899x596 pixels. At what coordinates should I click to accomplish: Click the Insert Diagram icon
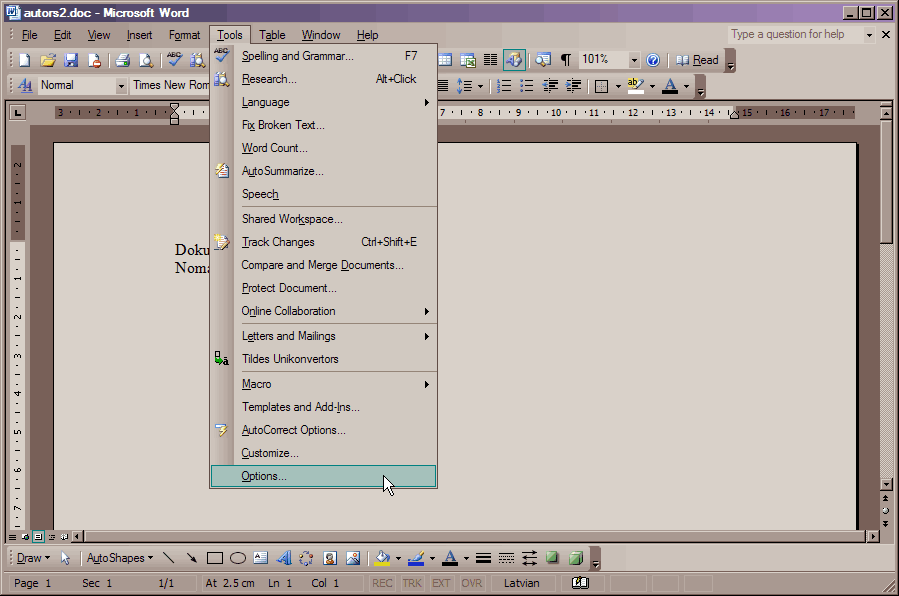pyautogui.click(x=307, y=558)
